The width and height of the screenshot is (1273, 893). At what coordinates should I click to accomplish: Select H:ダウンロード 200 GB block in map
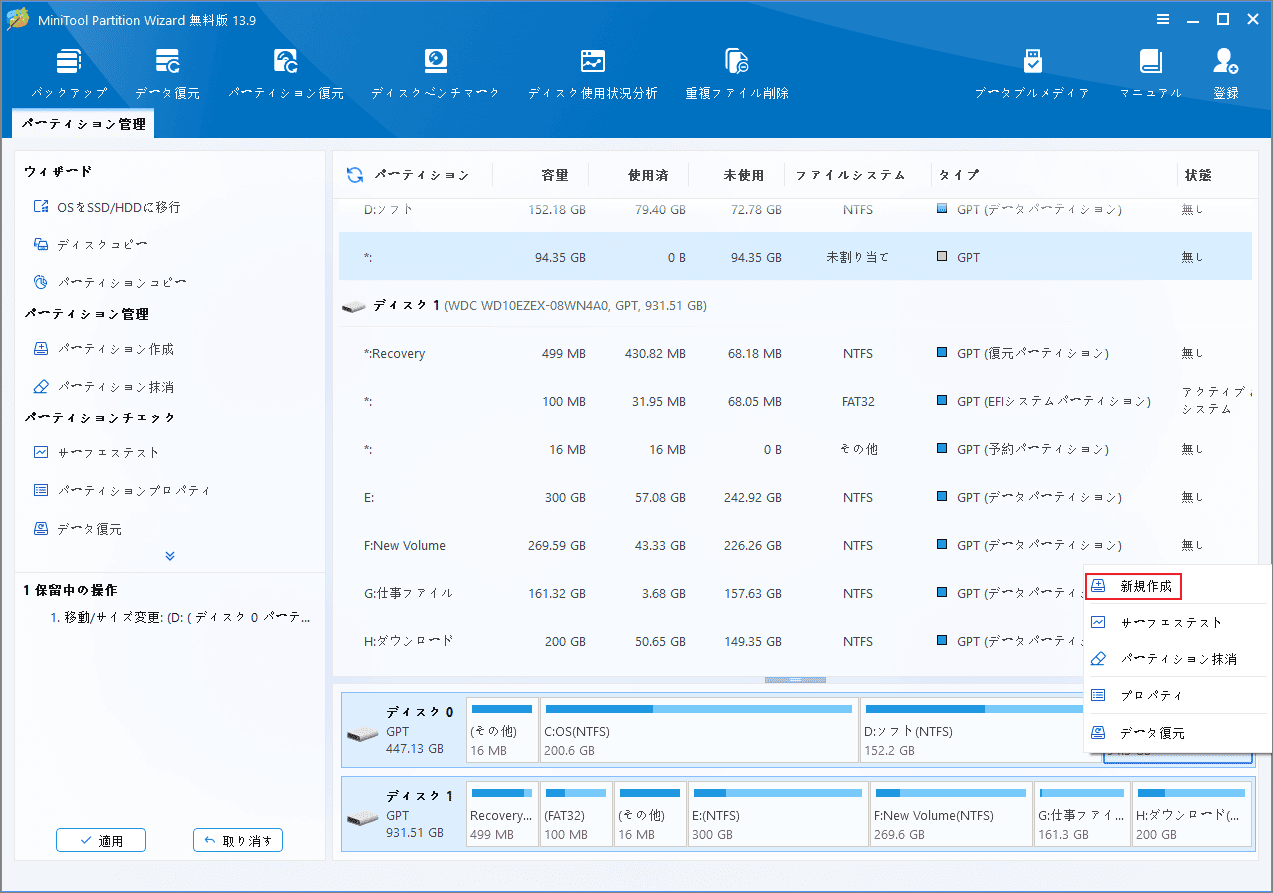coord(1192,814)
